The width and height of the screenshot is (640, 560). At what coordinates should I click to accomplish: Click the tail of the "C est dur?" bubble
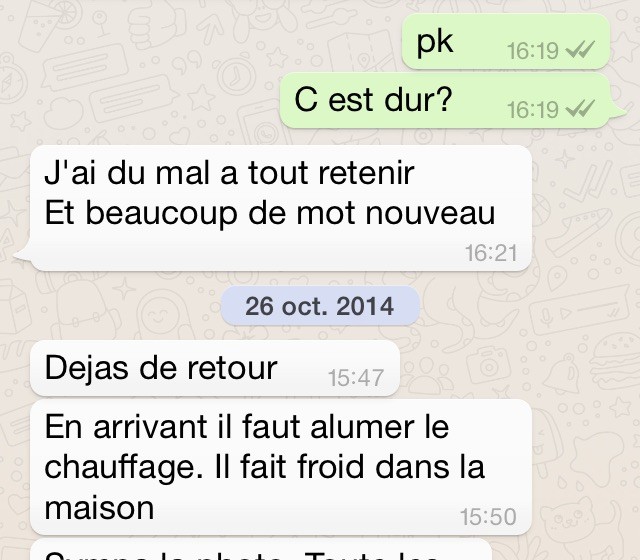coord(618,112)
